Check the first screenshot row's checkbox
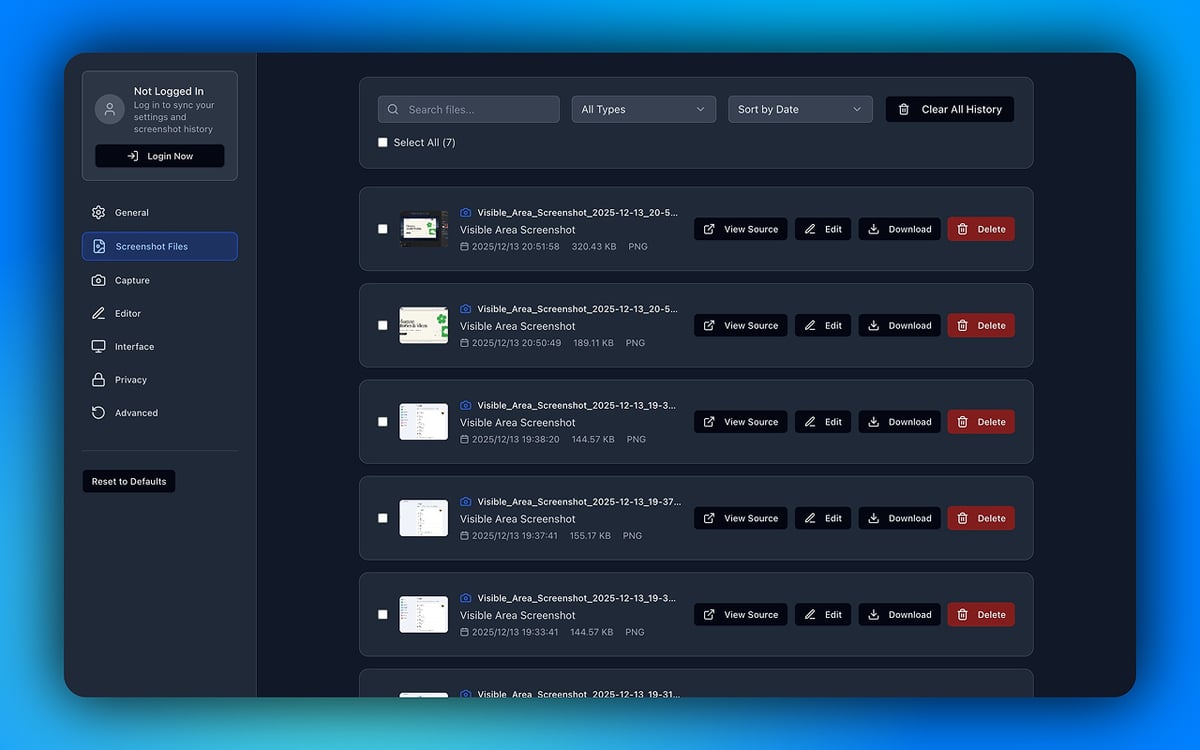This screenshot has width=1200, height=750. tap(383, 229)
